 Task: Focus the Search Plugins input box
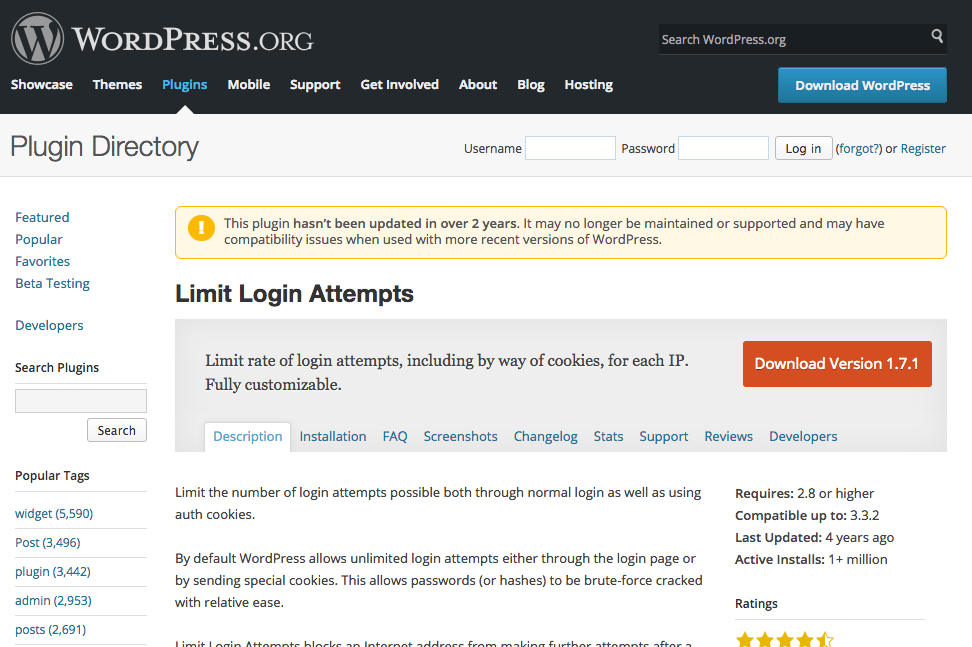click(81, 401)
